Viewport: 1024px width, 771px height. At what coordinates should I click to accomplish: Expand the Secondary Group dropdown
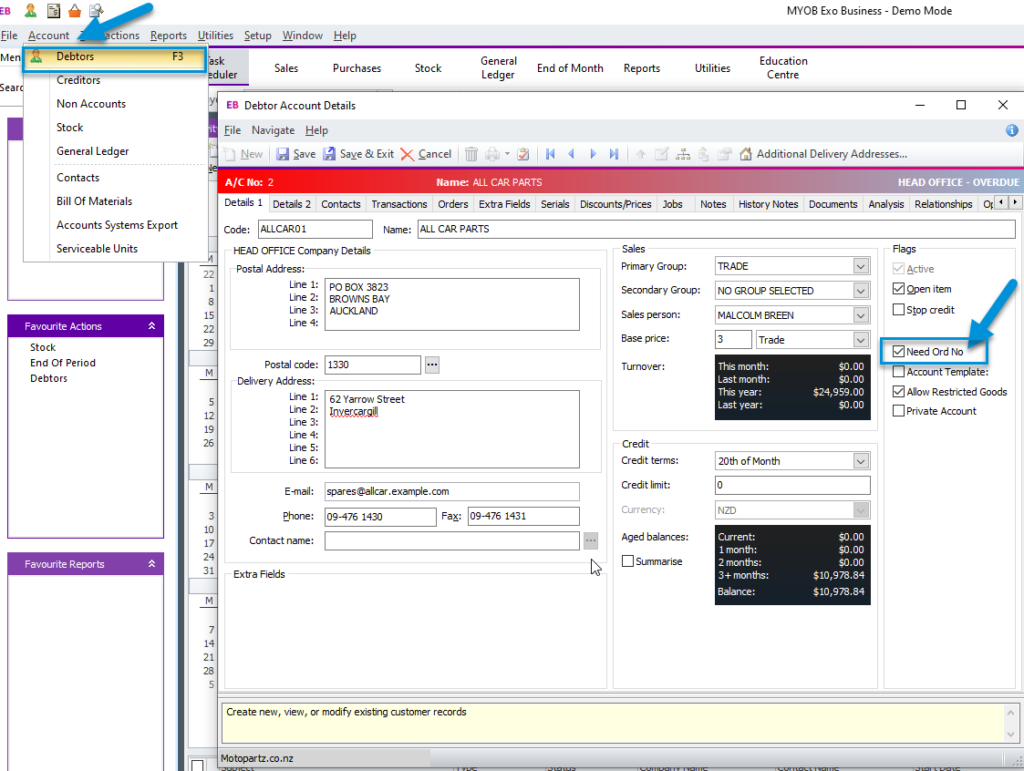(861, 291)
